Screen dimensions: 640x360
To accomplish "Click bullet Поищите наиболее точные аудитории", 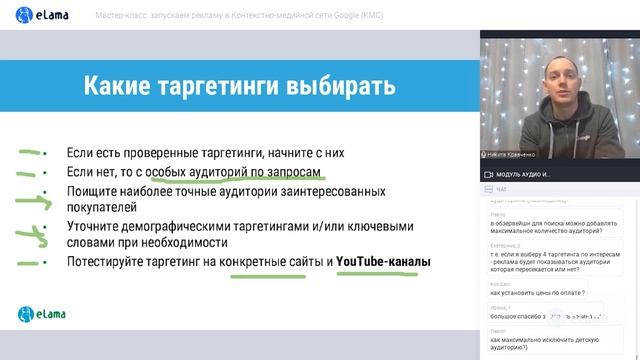I will click(x=226, y=199).
